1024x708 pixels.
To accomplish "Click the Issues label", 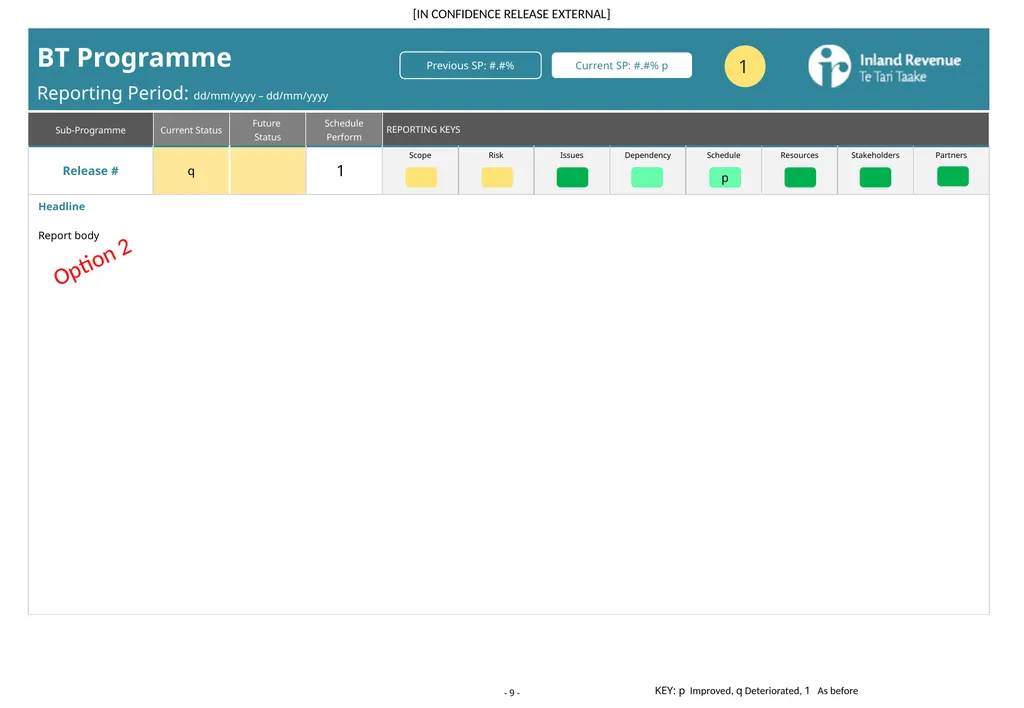I will pyautogui.click(x=571, y=155).
